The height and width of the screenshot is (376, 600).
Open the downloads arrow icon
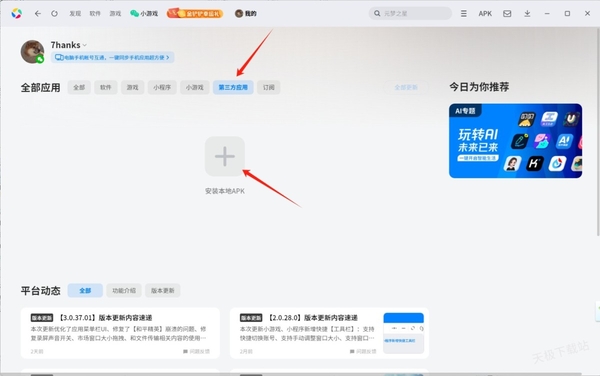point(527,13)
